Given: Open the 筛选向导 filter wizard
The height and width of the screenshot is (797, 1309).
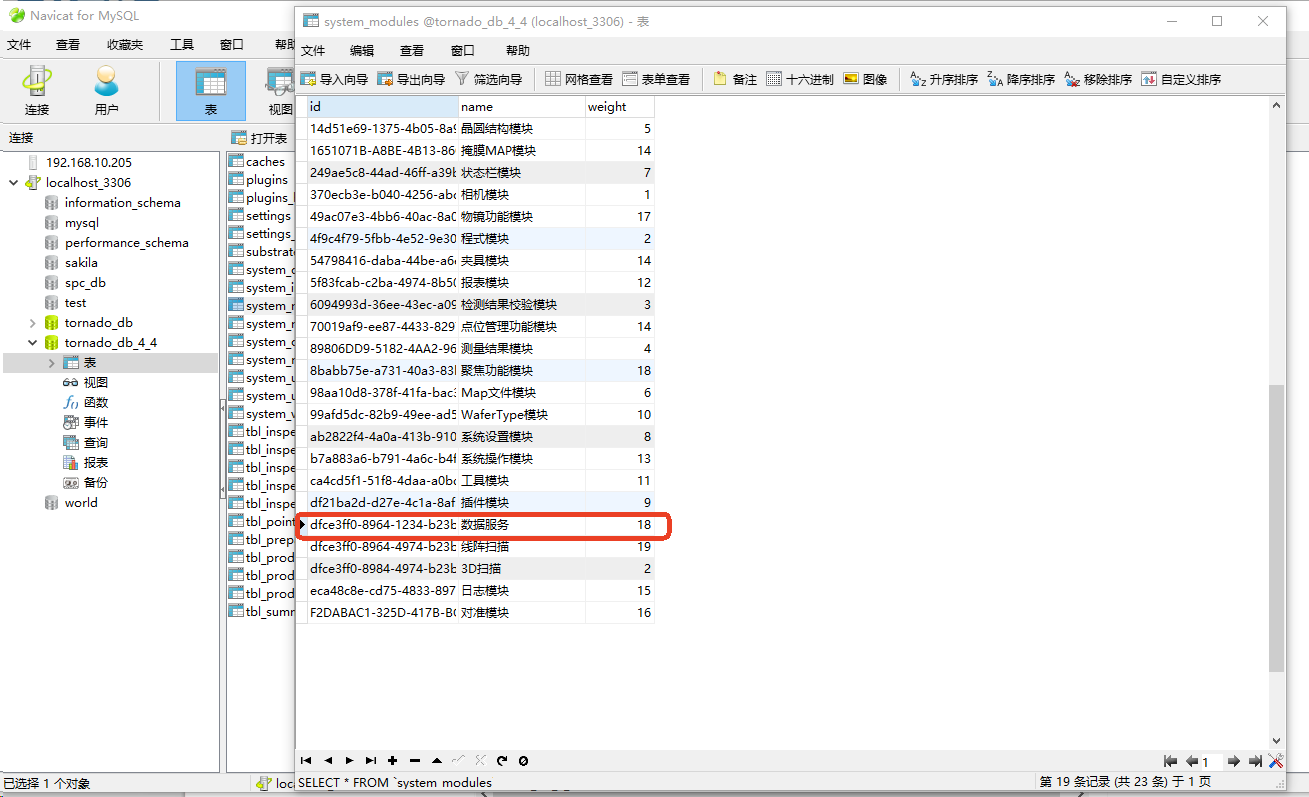Looking at the screenshot, I should 488,79.
